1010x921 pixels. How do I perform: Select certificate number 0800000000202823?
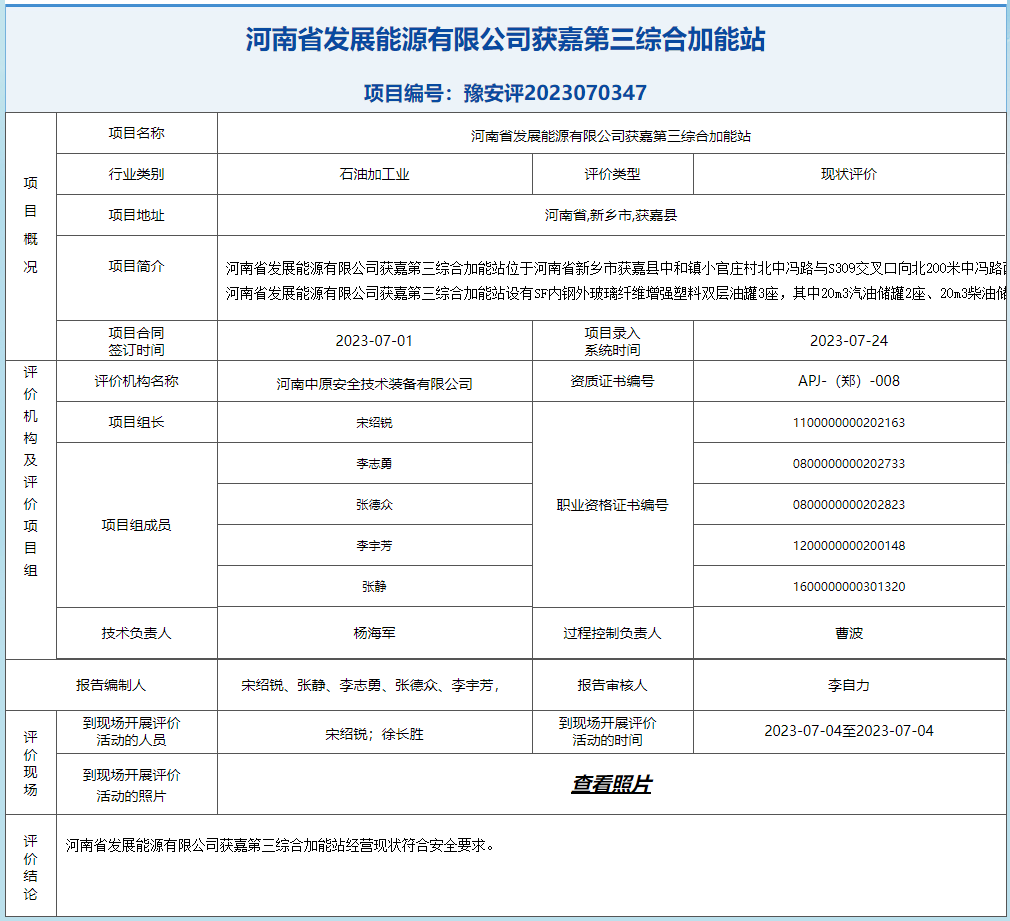849,505
